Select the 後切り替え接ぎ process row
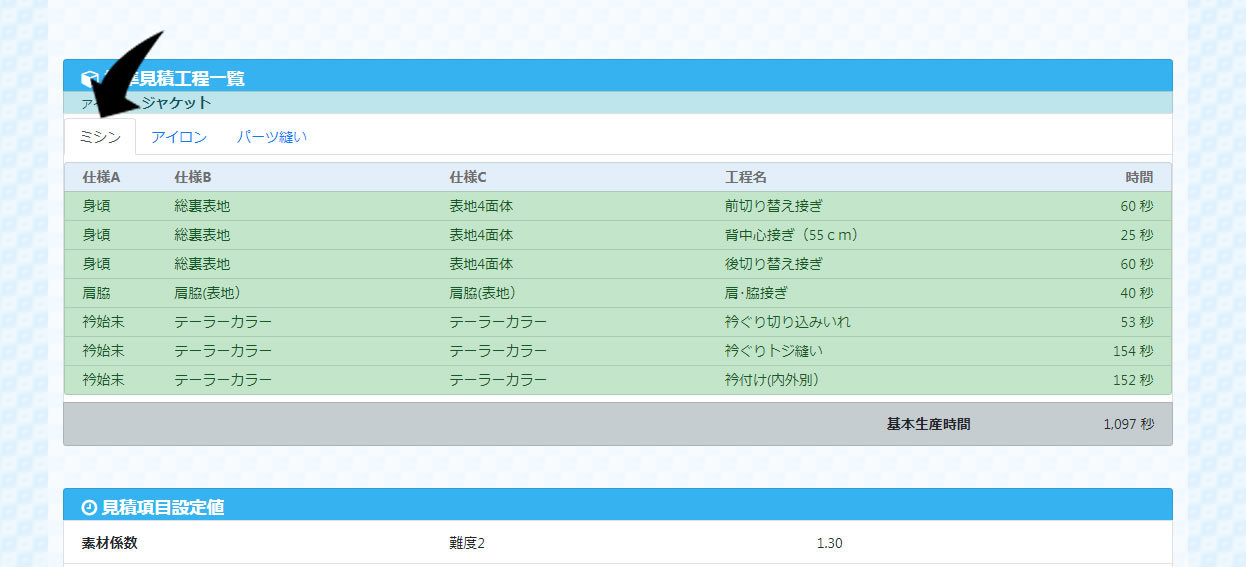This screenshot has height=567, width=1247. [774, 264]
